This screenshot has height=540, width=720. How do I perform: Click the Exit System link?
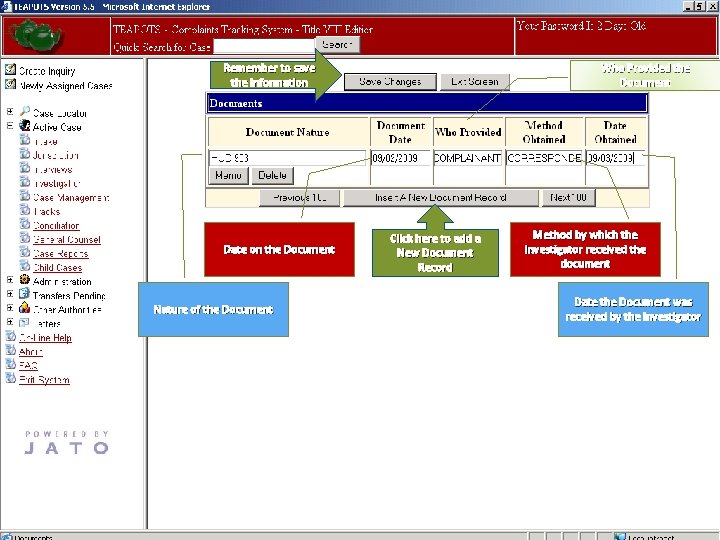click(x=45, y=380)
